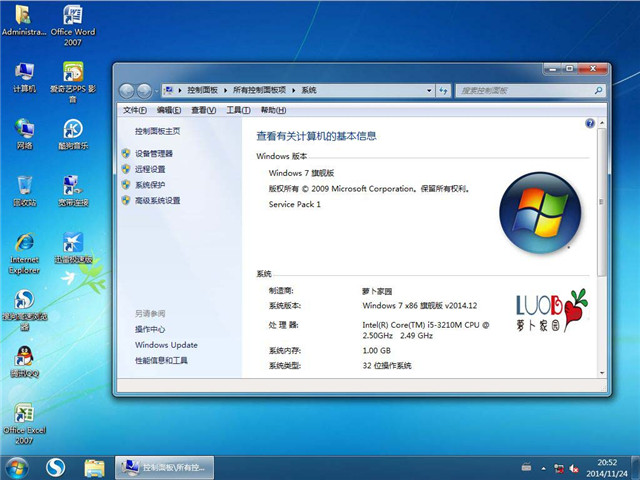This screenshot has width=640, height=480.
Task: Open the 文件(F) menu
Action: [x=135, y=110]
